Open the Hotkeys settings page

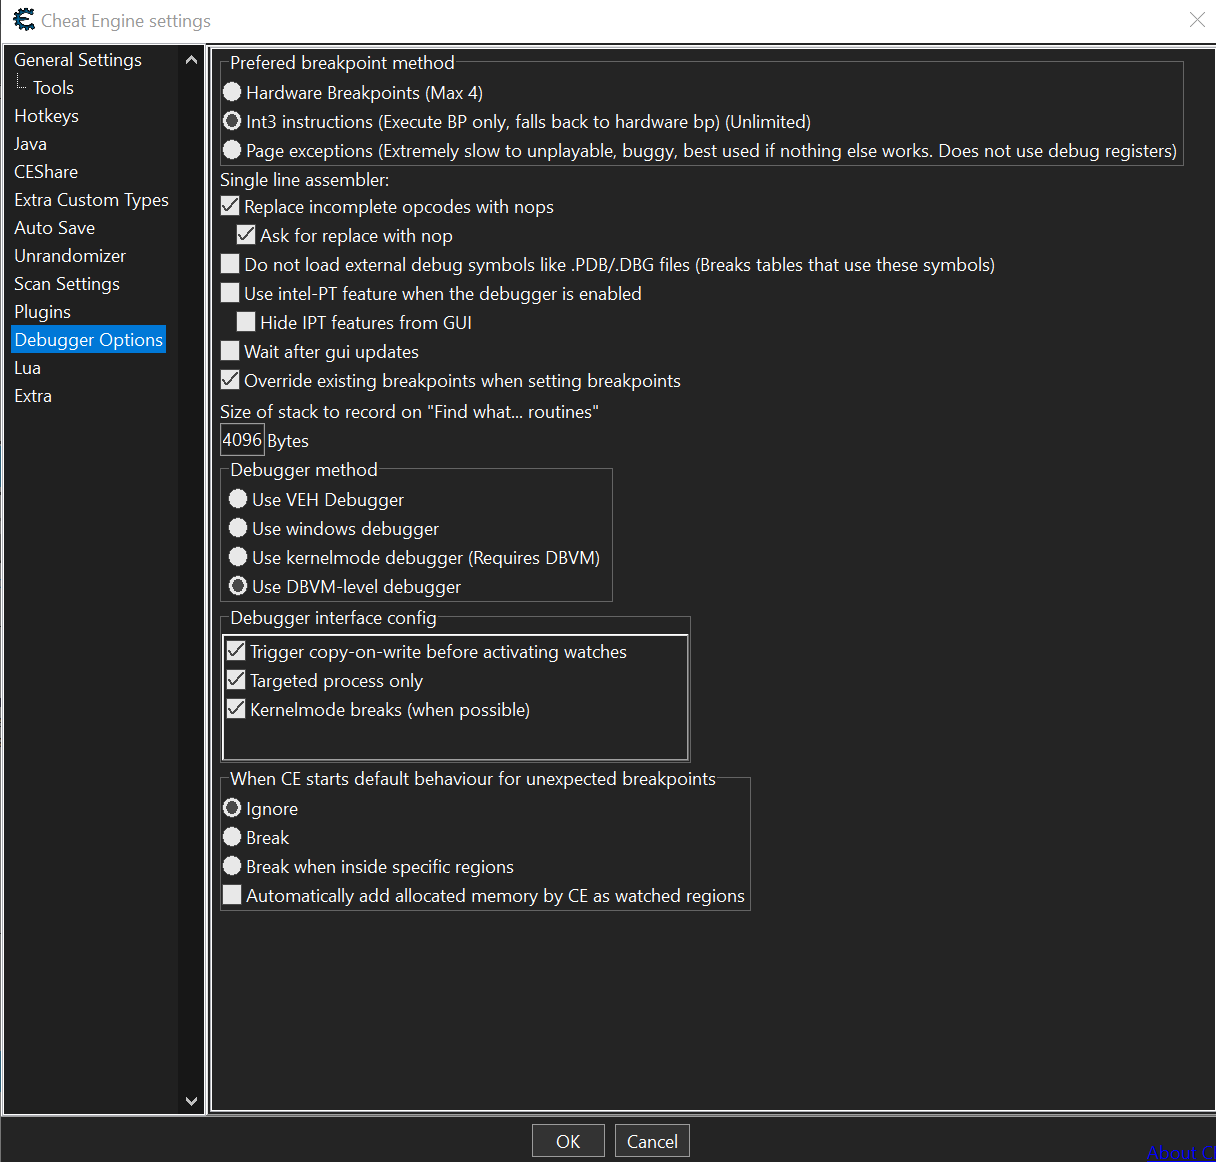(46, 116)
